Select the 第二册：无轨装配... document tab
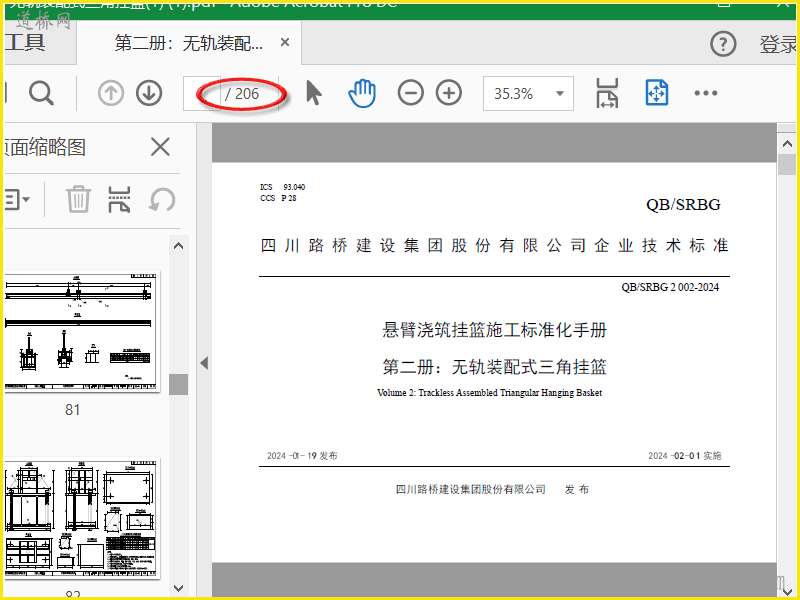Viewport: 800px width, 600px height. pyautogui.click(x=189, y=43)
